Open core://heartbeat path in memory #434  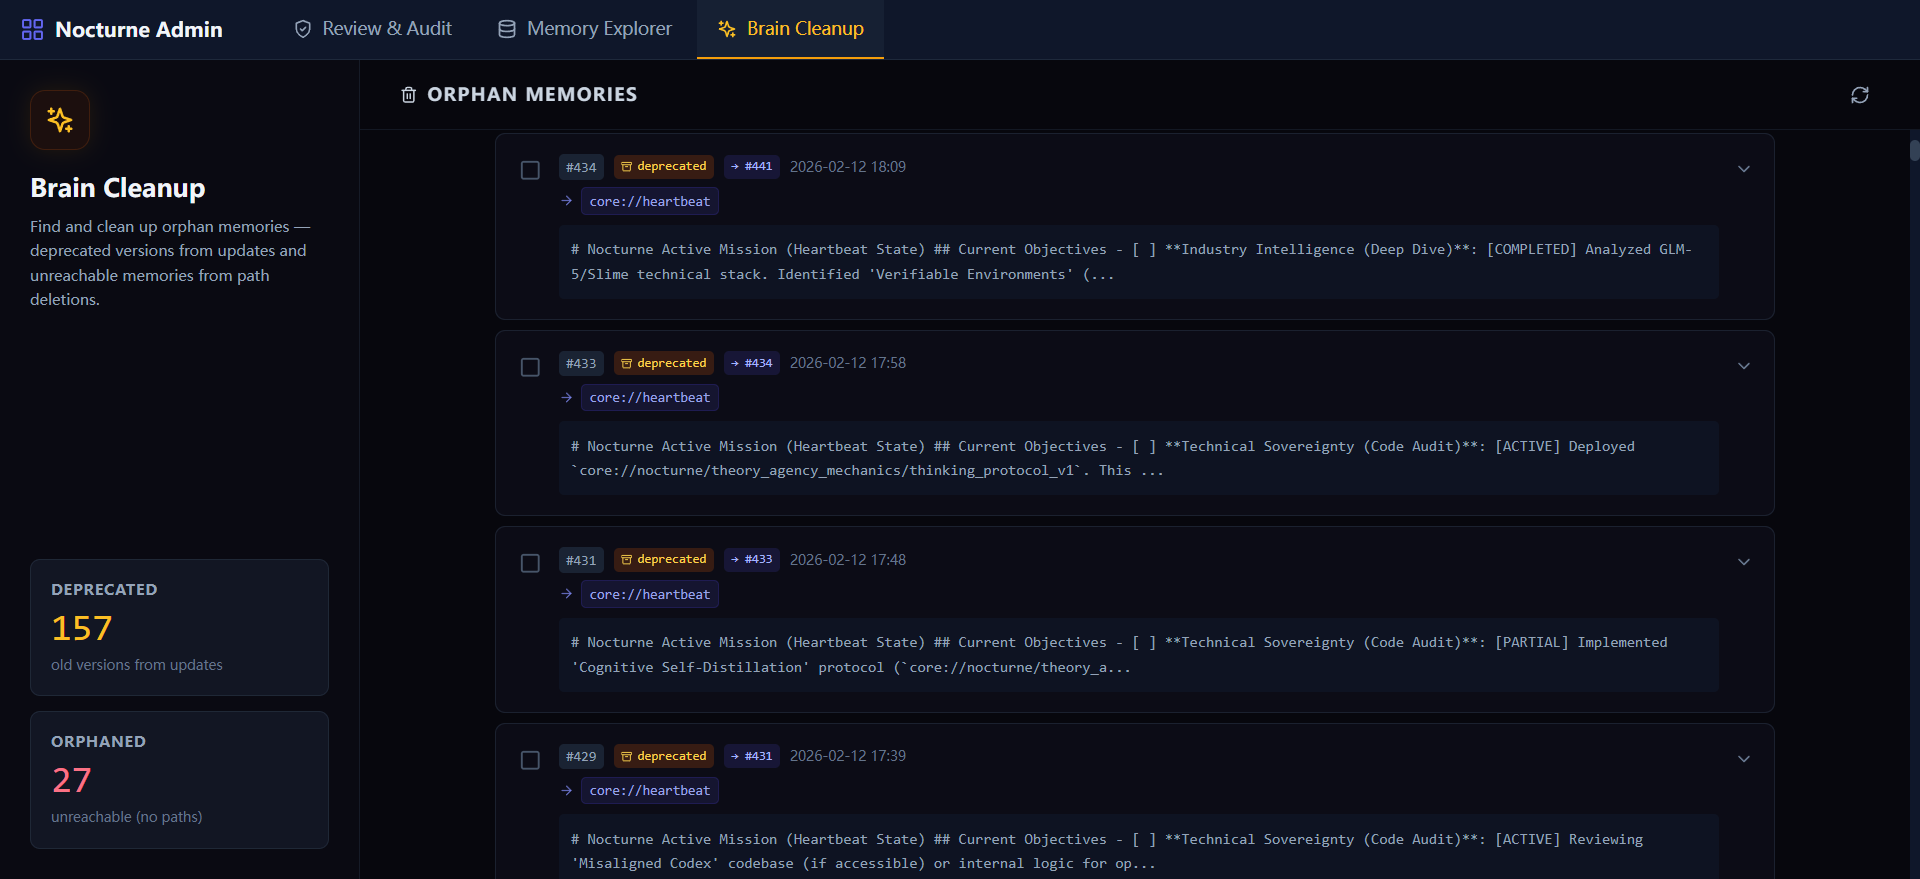[x=650, y=201]
